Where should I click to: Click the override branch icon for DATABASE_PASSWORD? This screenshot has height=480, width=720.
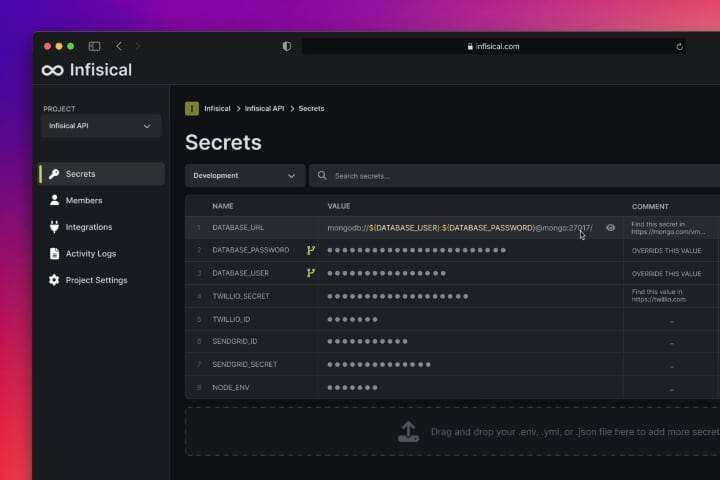310,250
